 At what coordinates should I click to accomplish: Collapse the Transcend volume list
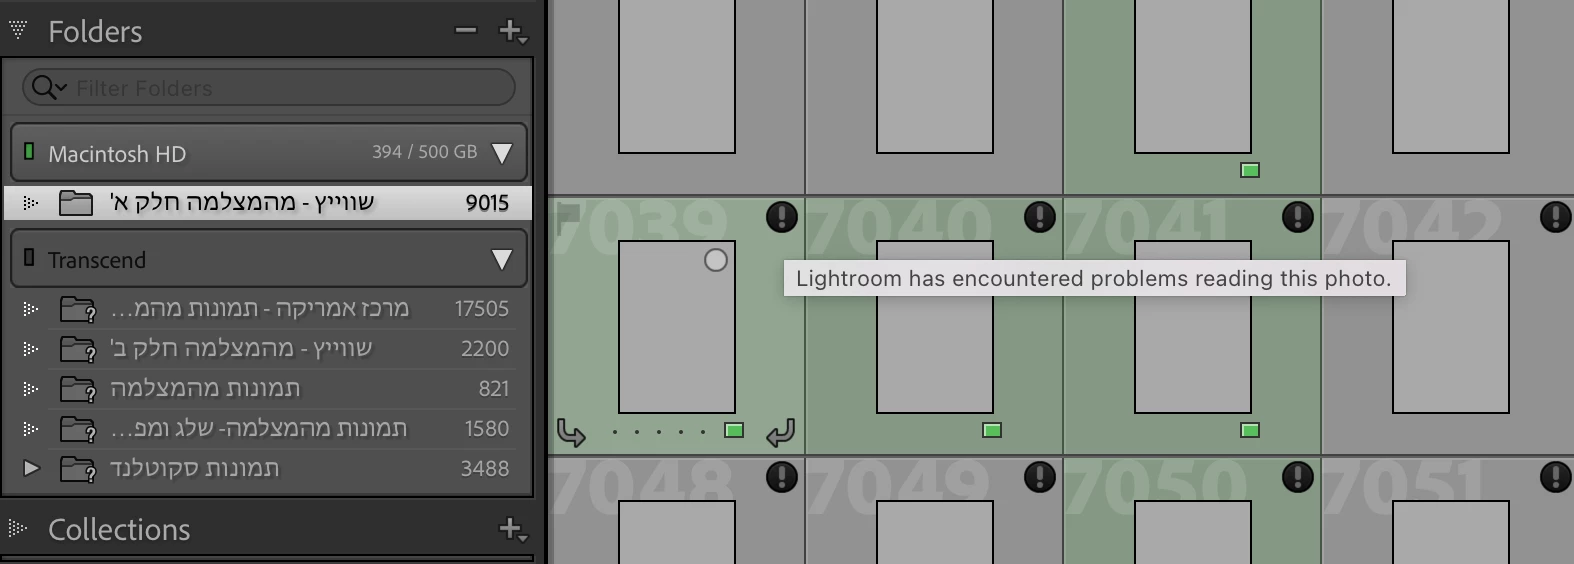point(502,260)
